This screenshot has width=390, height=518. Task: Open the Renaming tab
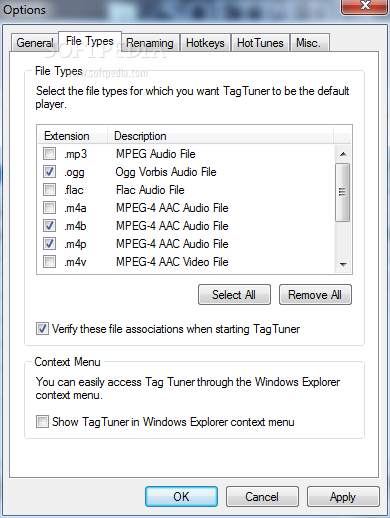pyautogui.click(x=150, y=43)
